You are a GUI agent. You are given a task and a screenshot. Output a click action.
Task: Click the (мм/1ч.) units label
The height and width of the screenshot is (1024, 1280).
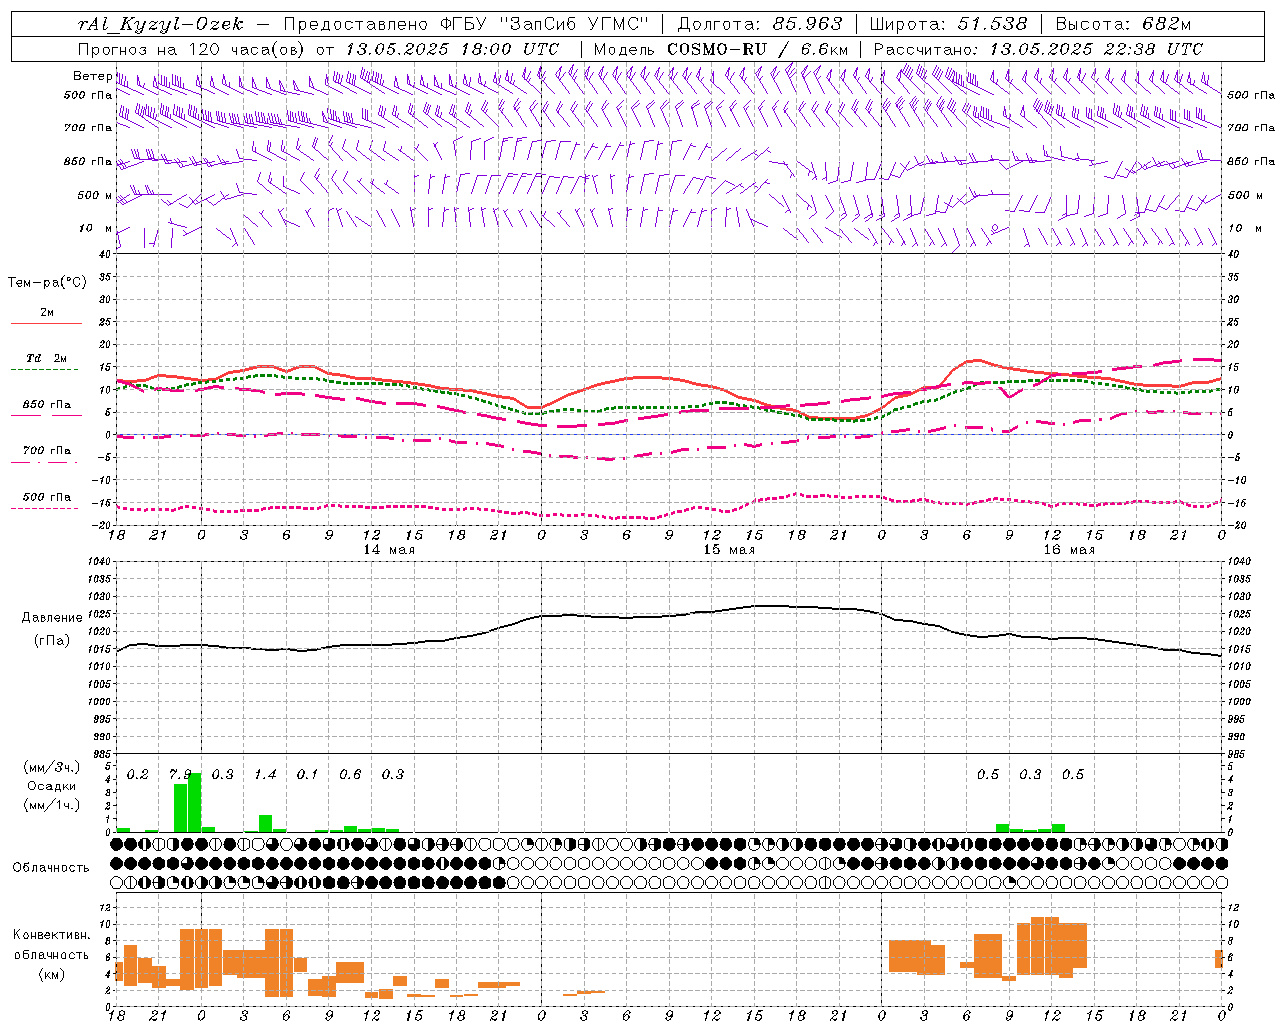point(51,805)
